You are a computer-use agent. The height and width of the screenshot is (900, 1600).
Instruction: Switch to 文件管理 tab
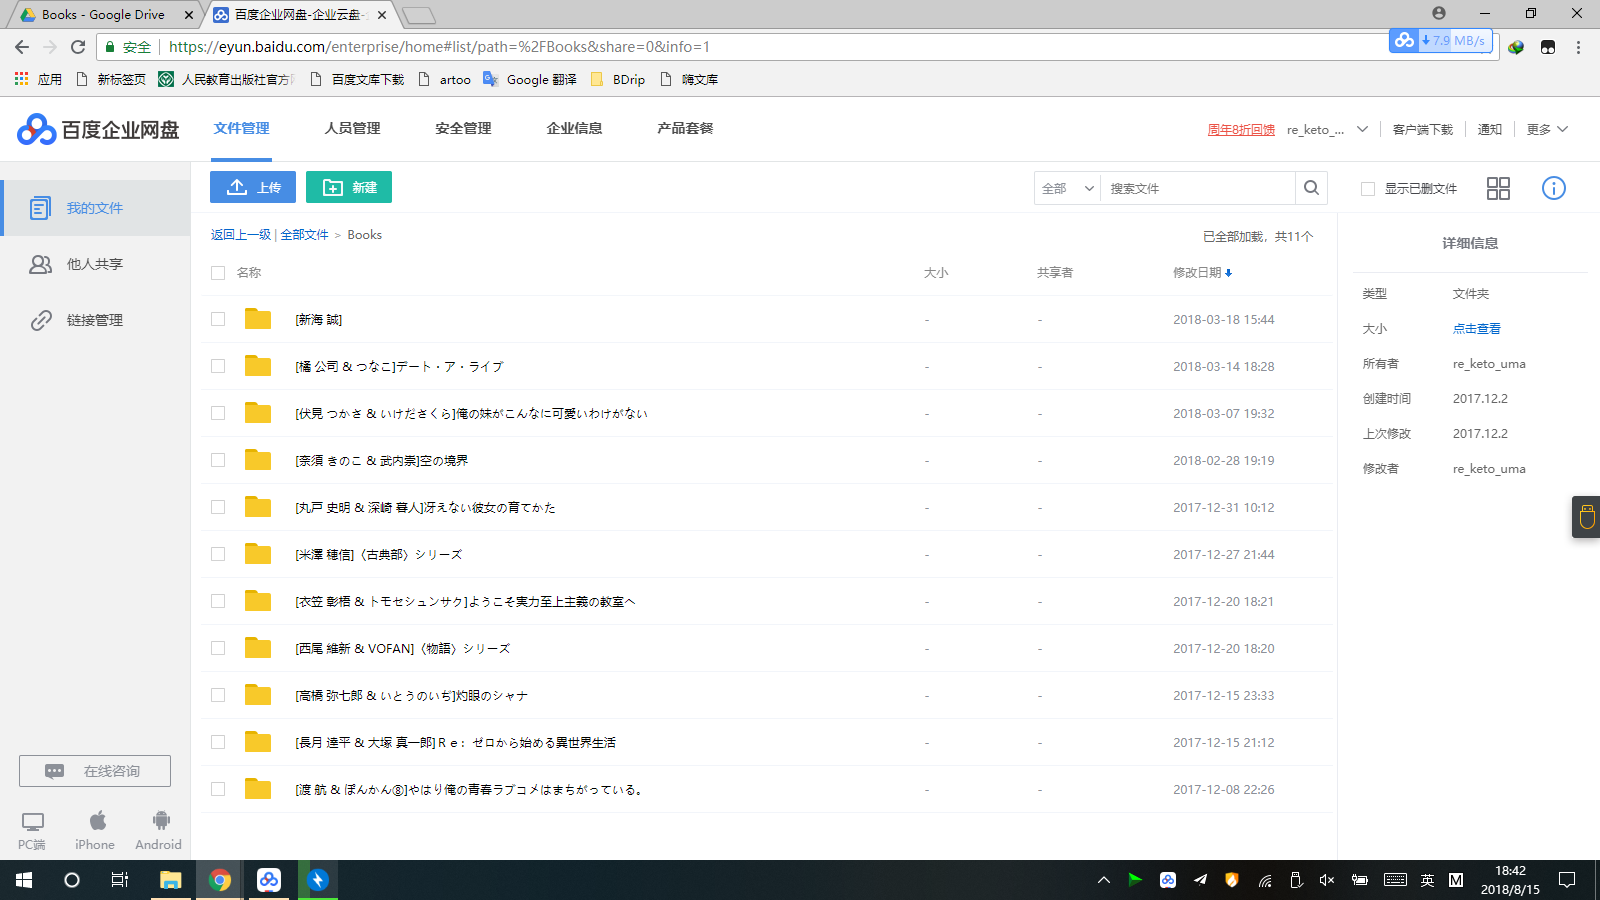pos(242,128)
